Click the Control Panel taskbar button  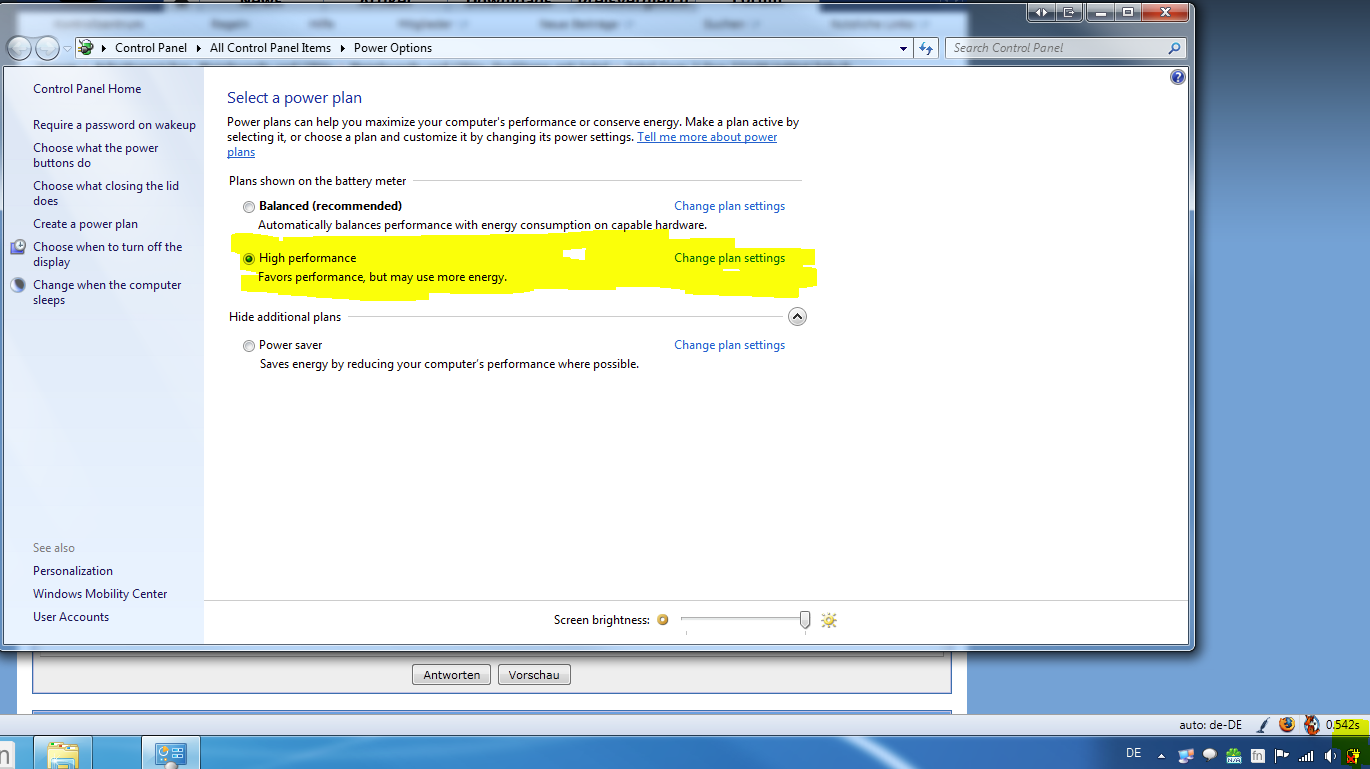click(171, 753)
